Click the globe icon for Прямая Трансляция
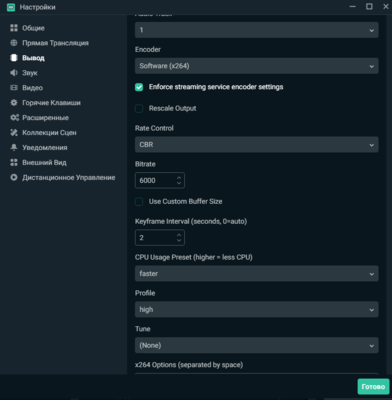This screenshot has width=392, height=400. click(x=14, y=43)
